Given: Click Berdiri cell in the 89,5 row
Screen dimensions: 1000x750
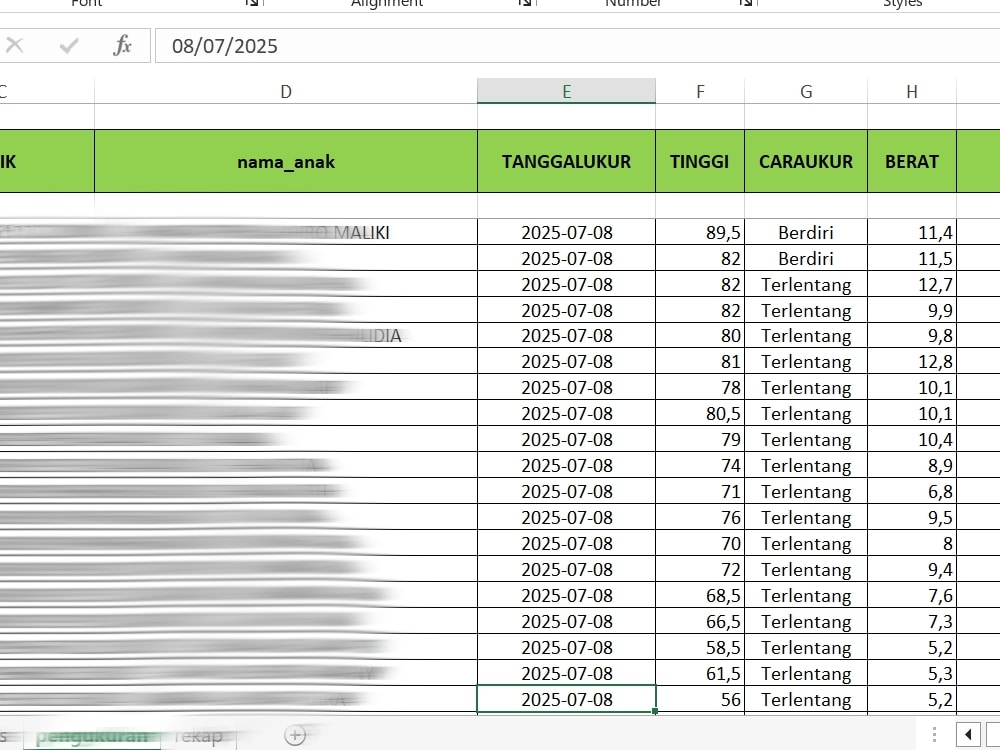Looking at the screenshot, I should point(806,232).
